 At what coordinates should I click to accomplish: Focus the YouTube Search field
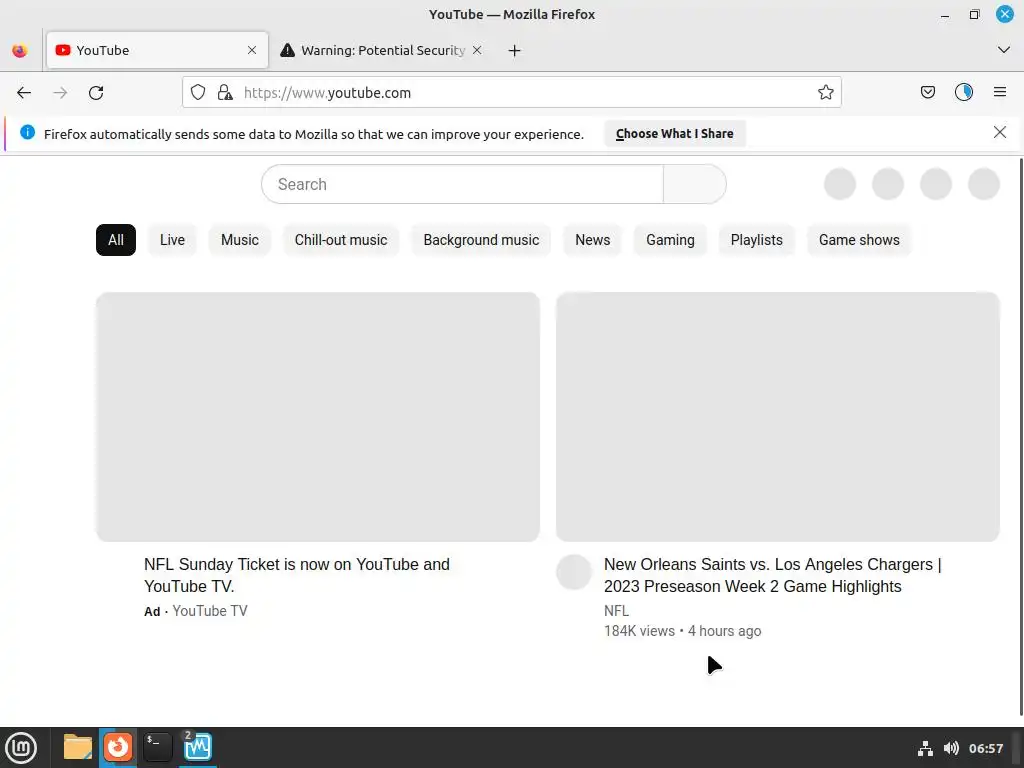462,184
